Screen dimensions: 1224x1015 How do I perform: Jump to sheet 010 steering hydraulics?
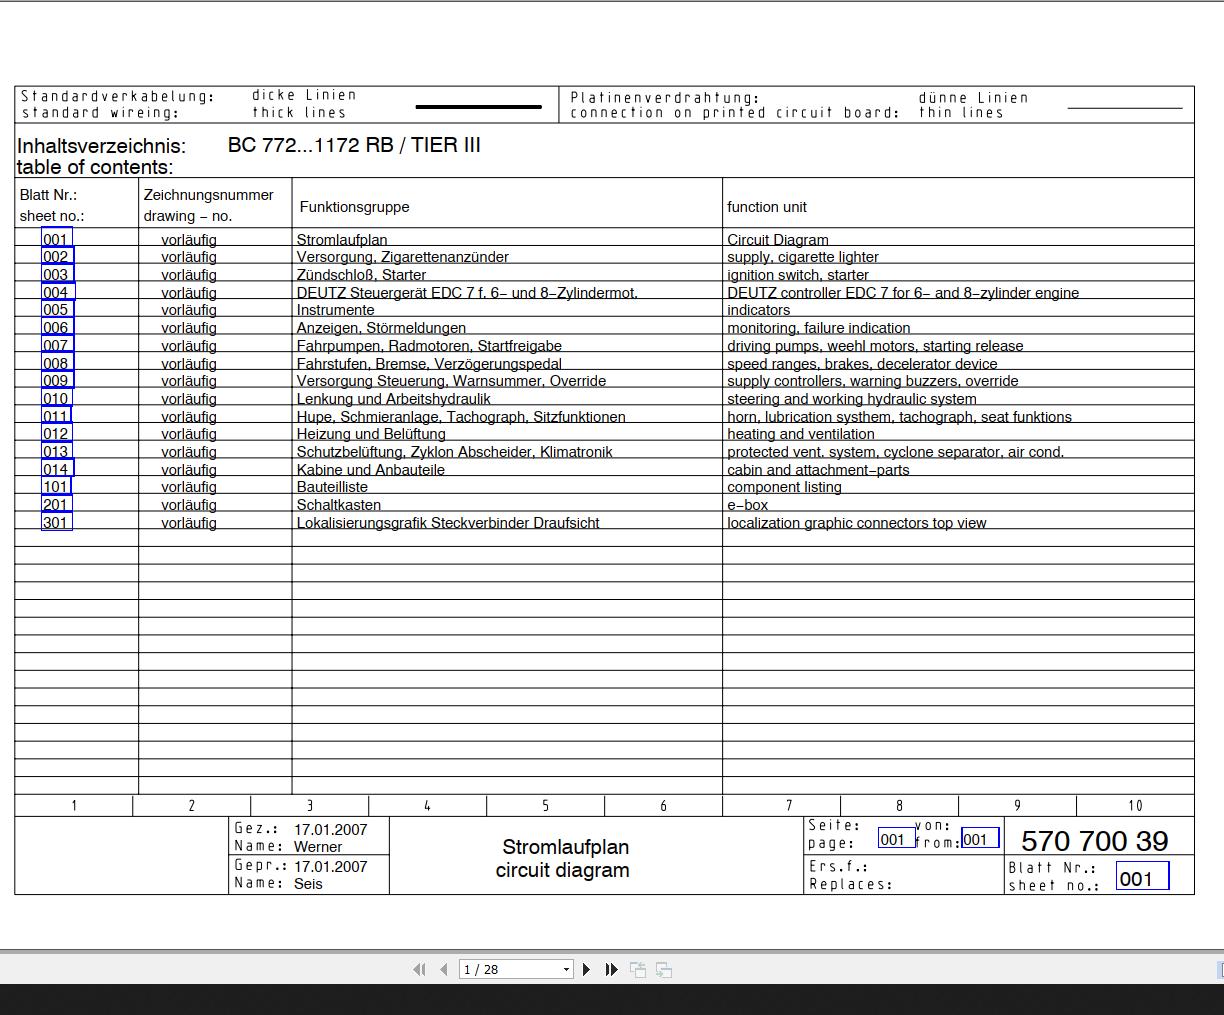pyautogui.click(x=57, y=399)
